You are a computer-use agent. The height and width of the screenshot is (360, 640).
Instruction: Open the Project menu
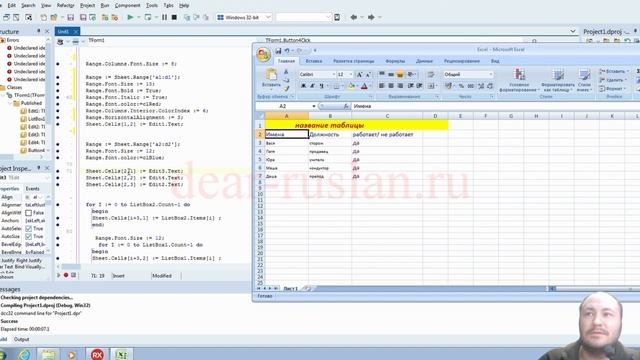point(87,5)
